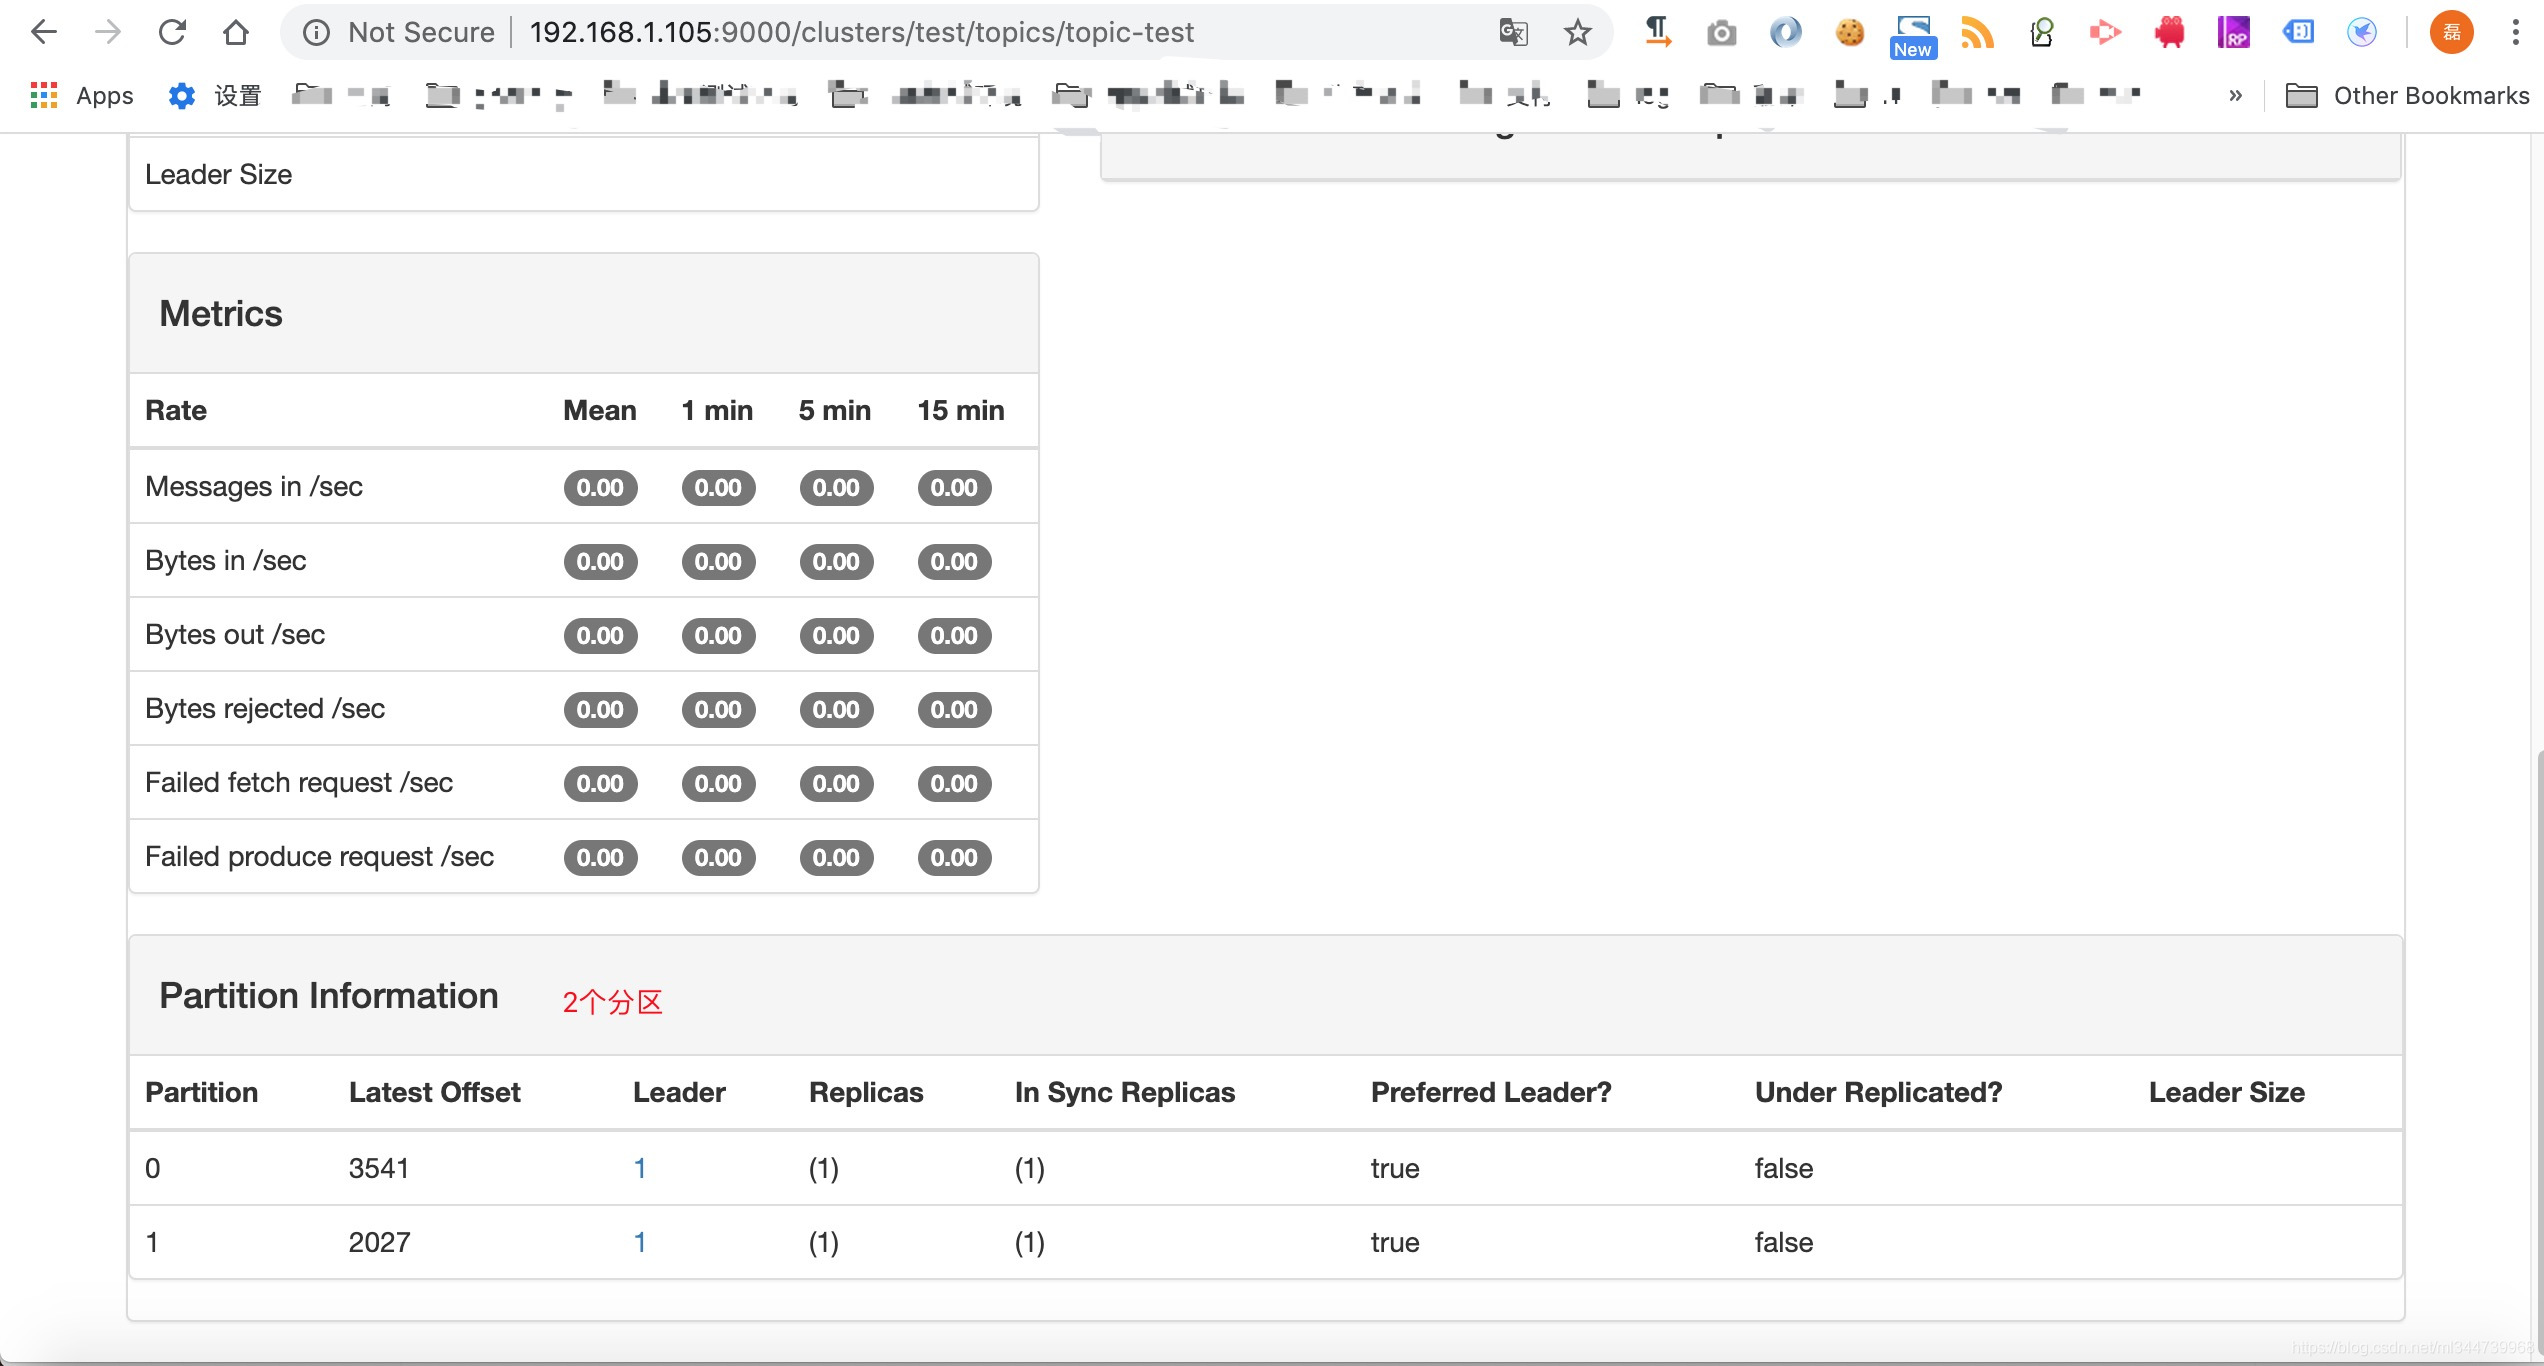Select the Bytes out /sec row

click(x=584, y=634)
